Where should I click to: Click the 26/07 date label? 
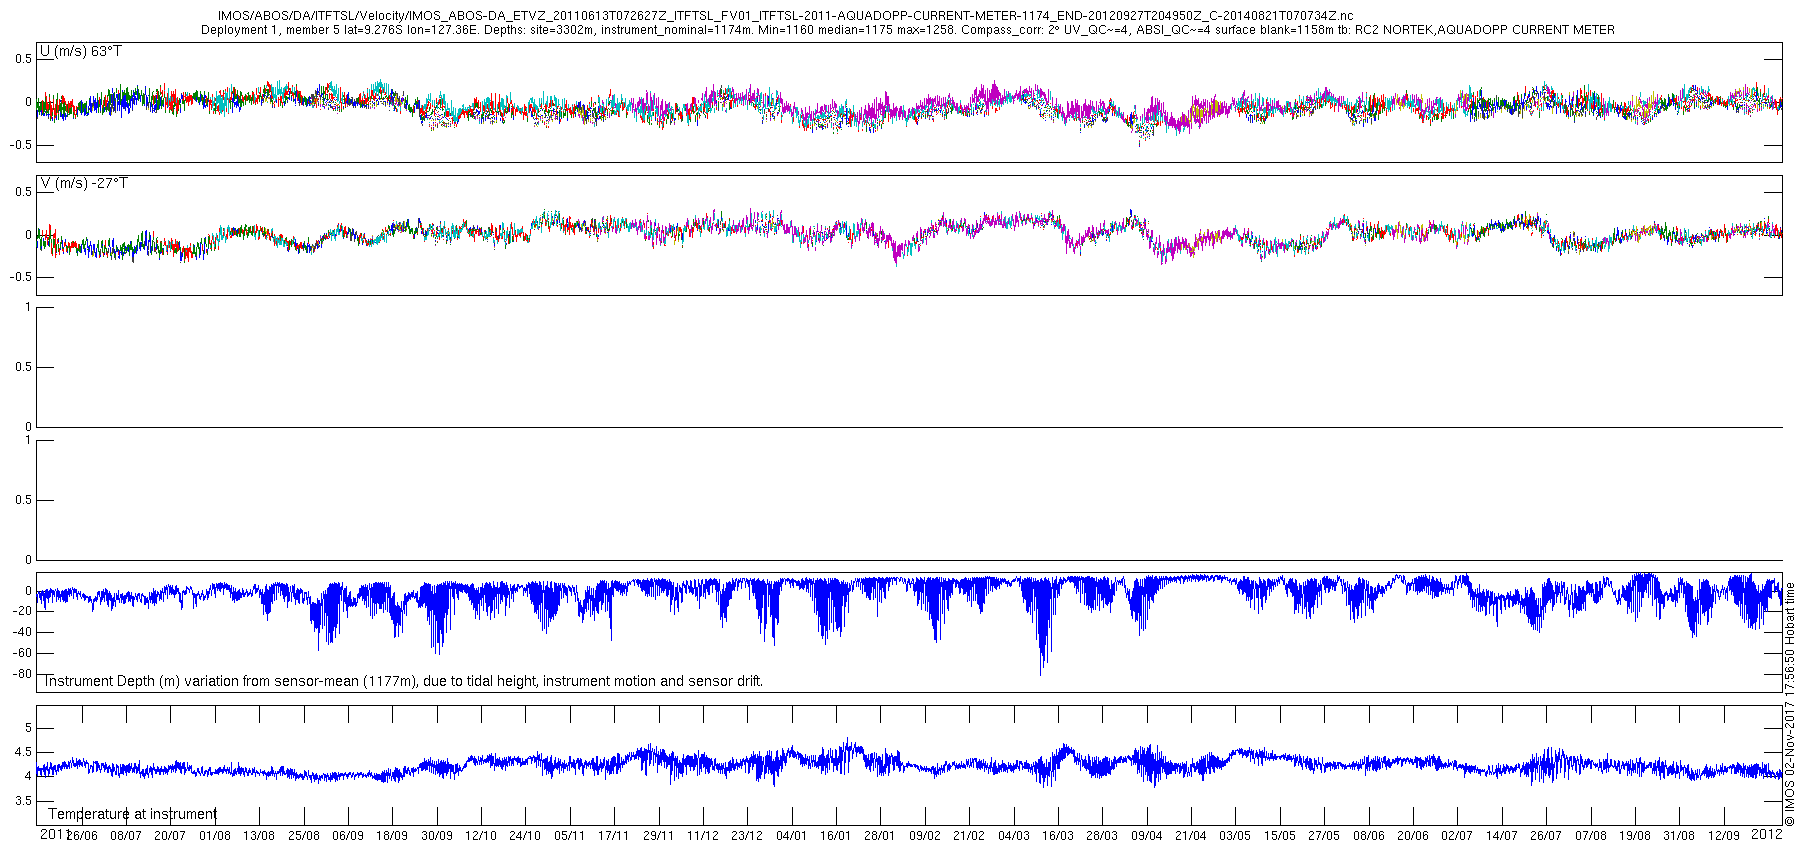[x=1546, y=836]
